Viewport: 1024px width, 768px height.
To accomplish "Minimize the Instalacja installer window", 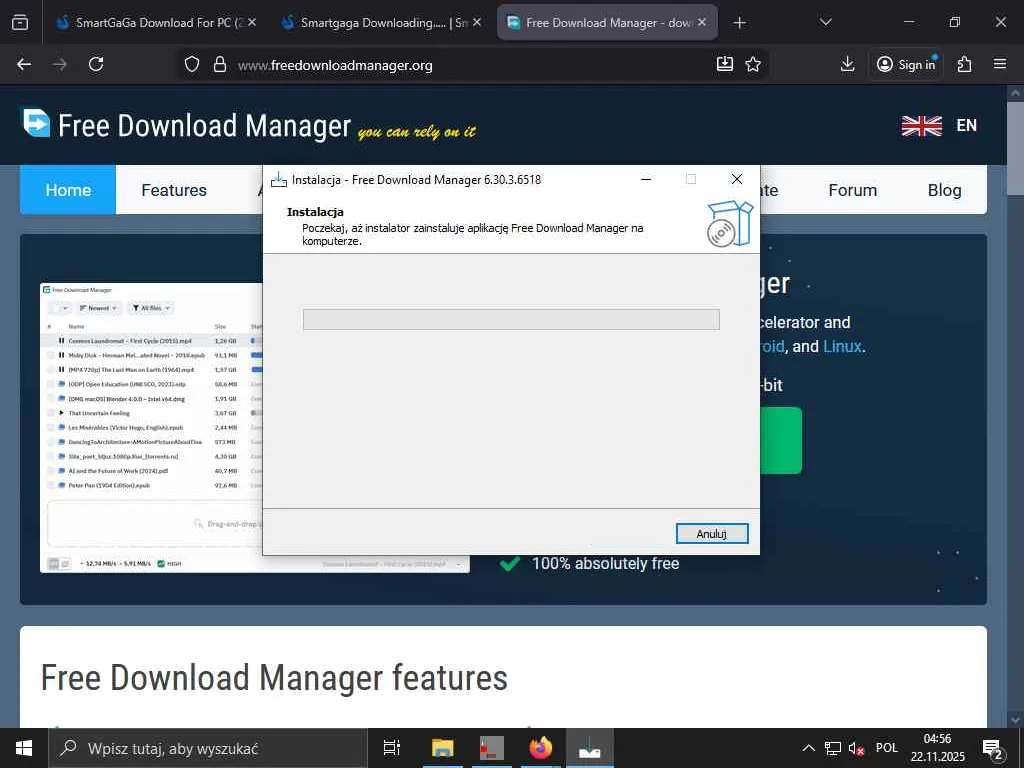I will 646,179.
